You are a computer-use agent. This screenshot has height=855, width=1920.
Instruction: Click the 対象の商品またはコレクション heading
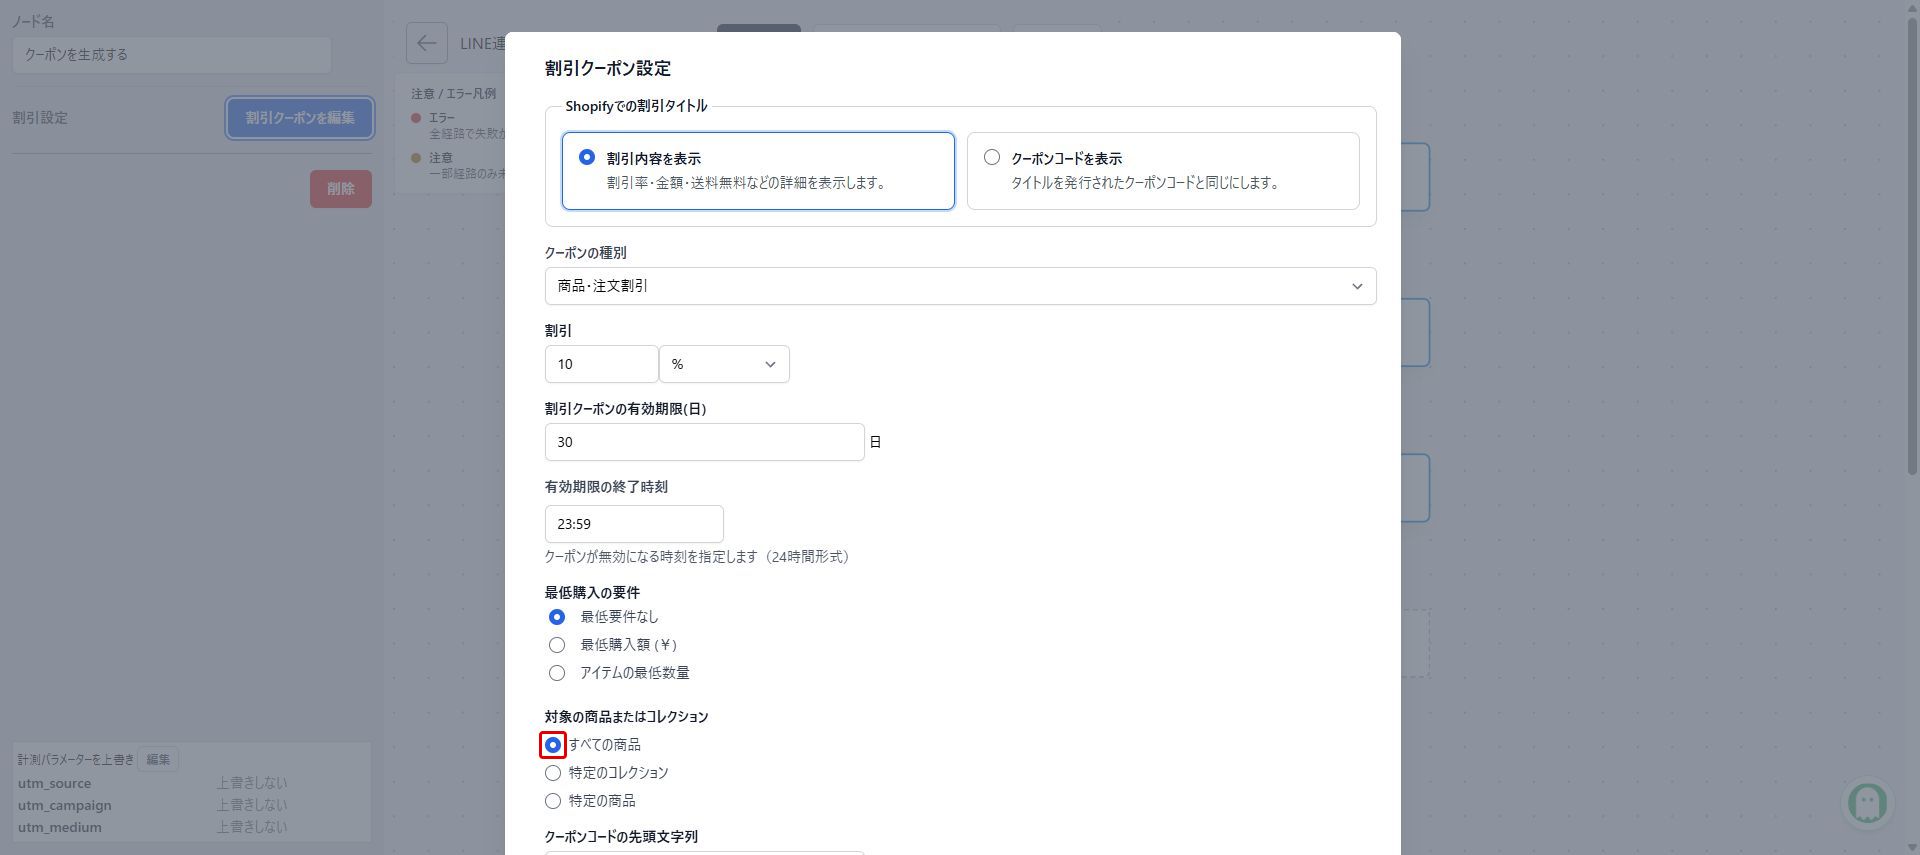click(x=627, y=717)
